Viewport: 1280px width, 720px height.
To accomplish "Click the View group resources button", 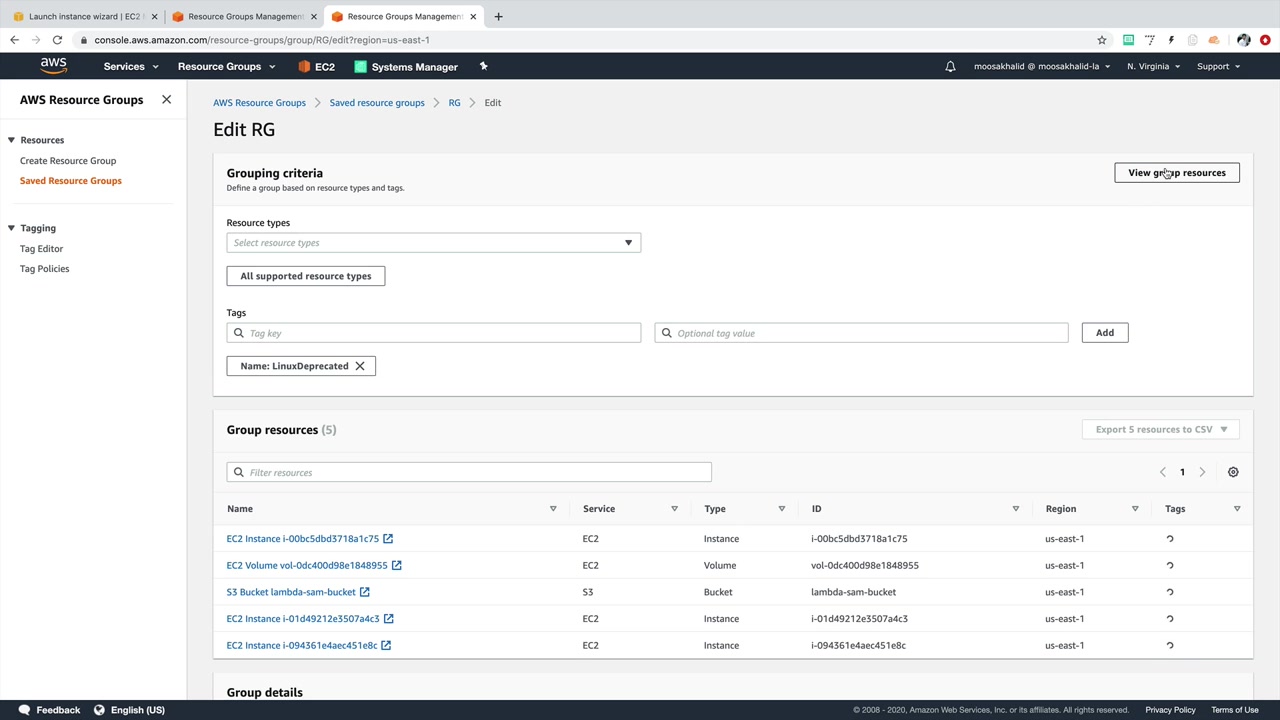I will click(1177, 173).
